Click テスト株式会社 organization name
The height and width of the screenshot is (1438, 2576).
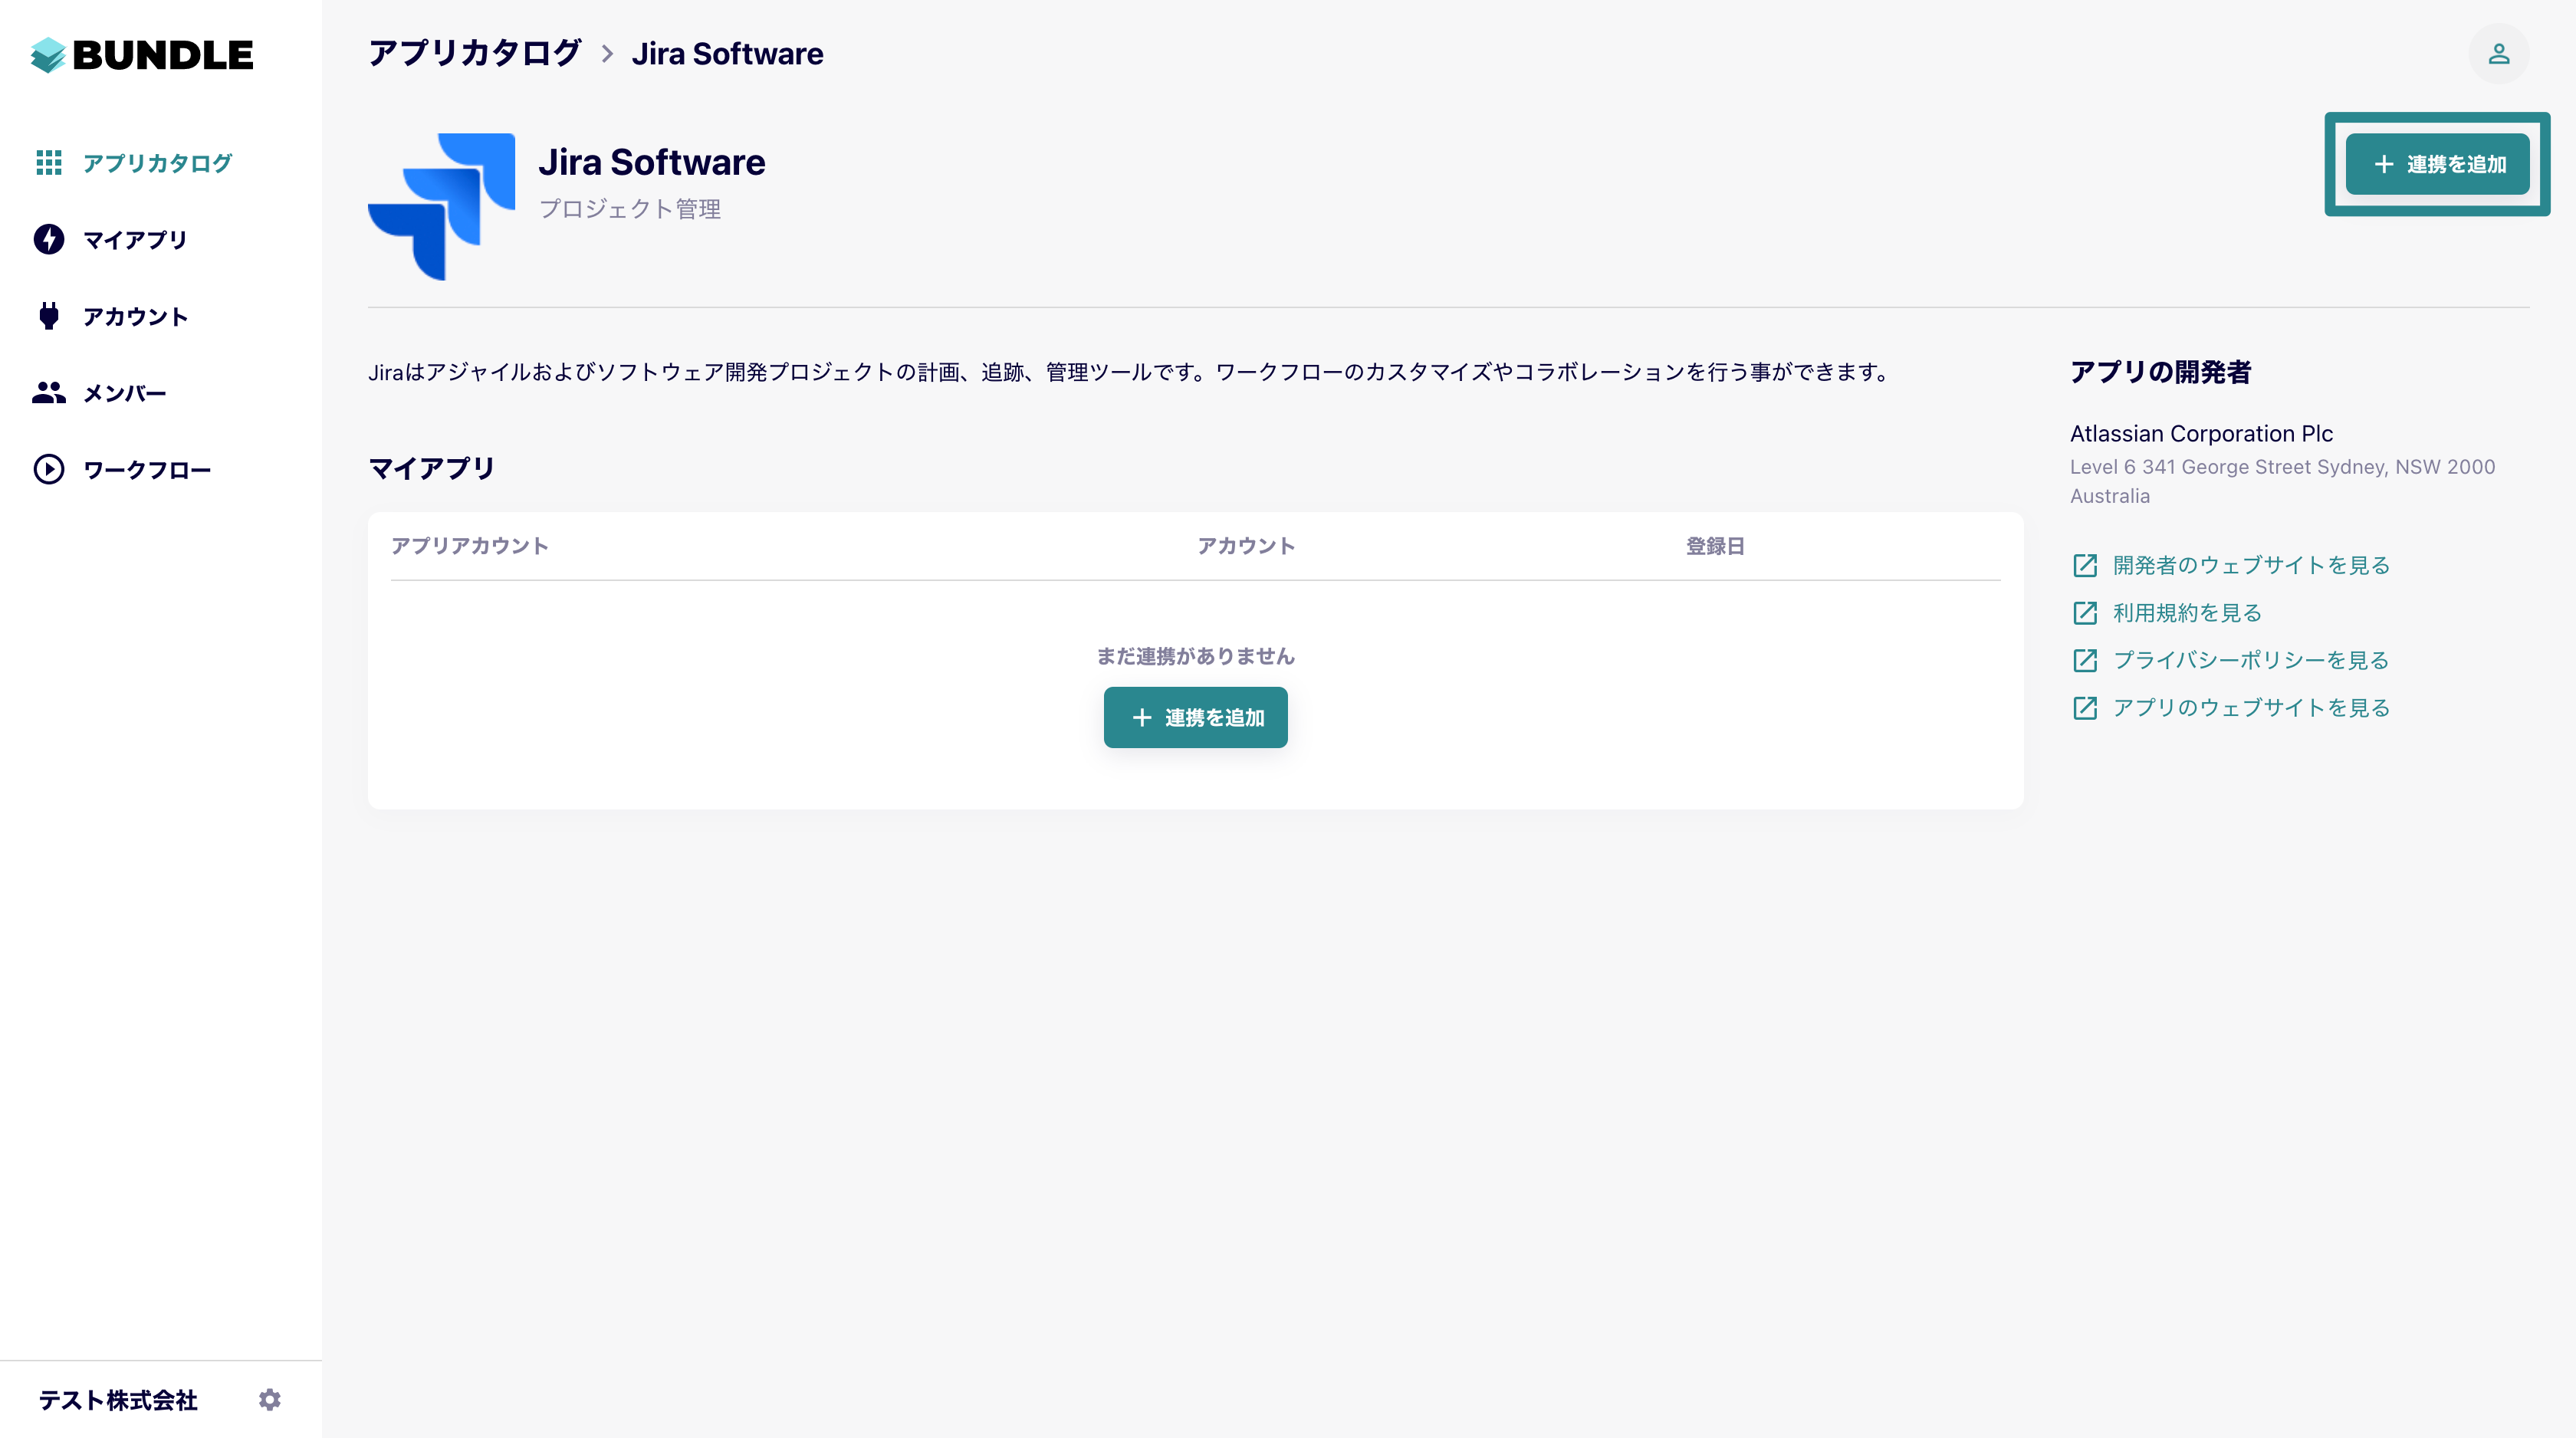[118, 1400]
